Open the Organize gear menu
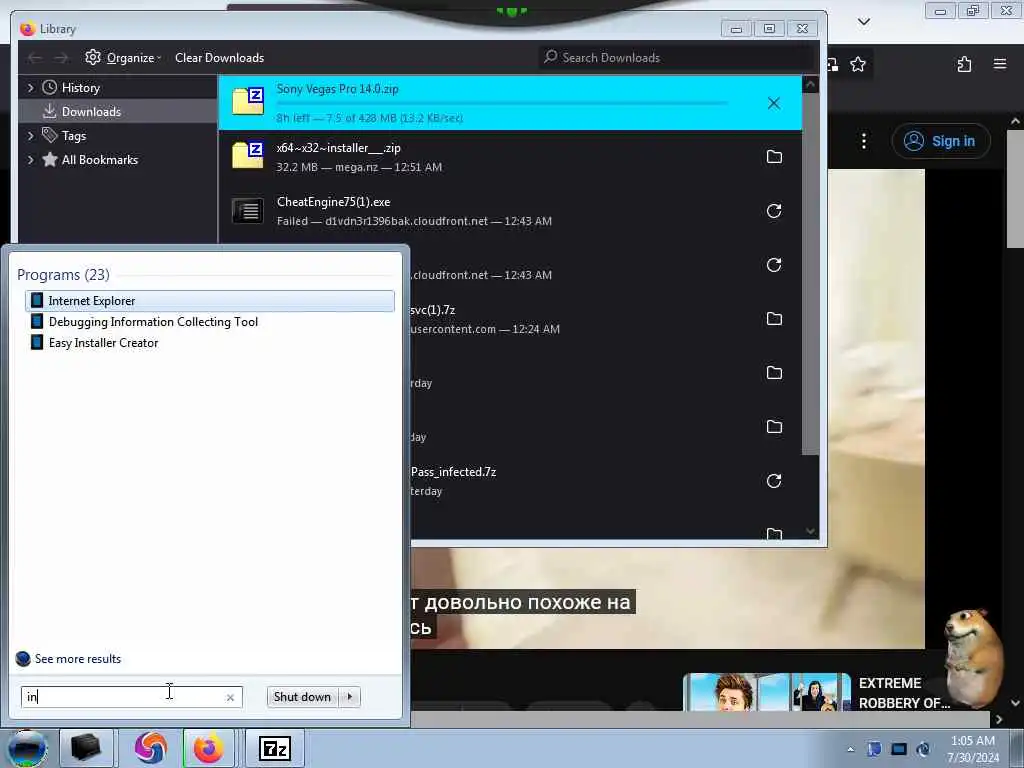 [x=123, y=57]
